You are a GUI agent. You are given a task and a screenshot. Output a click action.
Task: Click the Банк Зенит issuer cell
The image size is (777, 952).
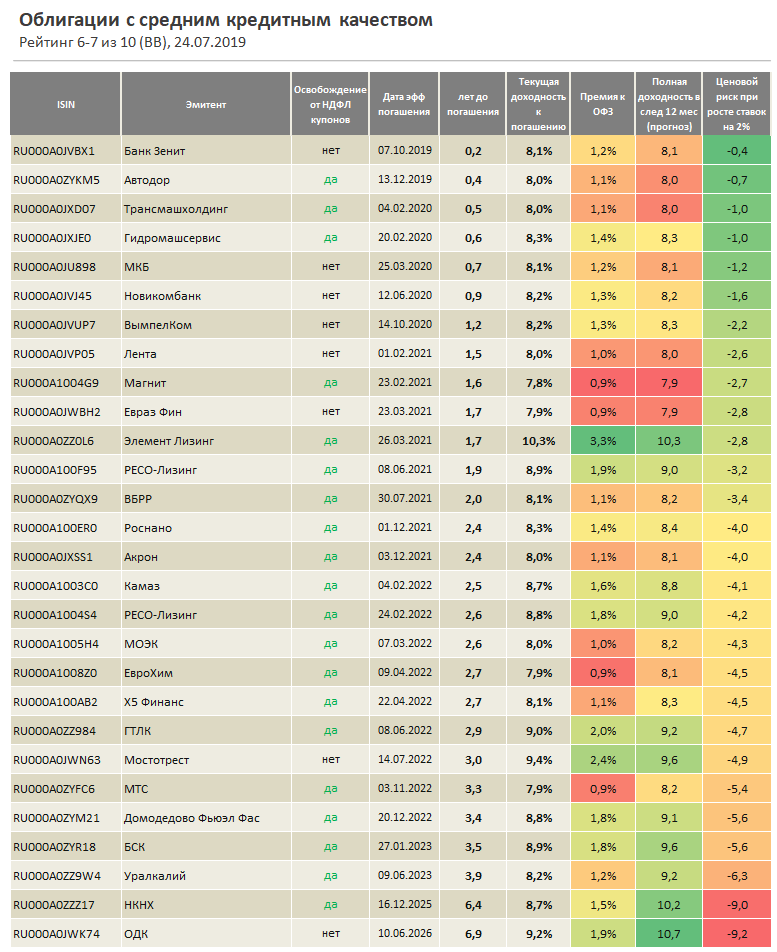pyautogui.click(x=154, y=151)
